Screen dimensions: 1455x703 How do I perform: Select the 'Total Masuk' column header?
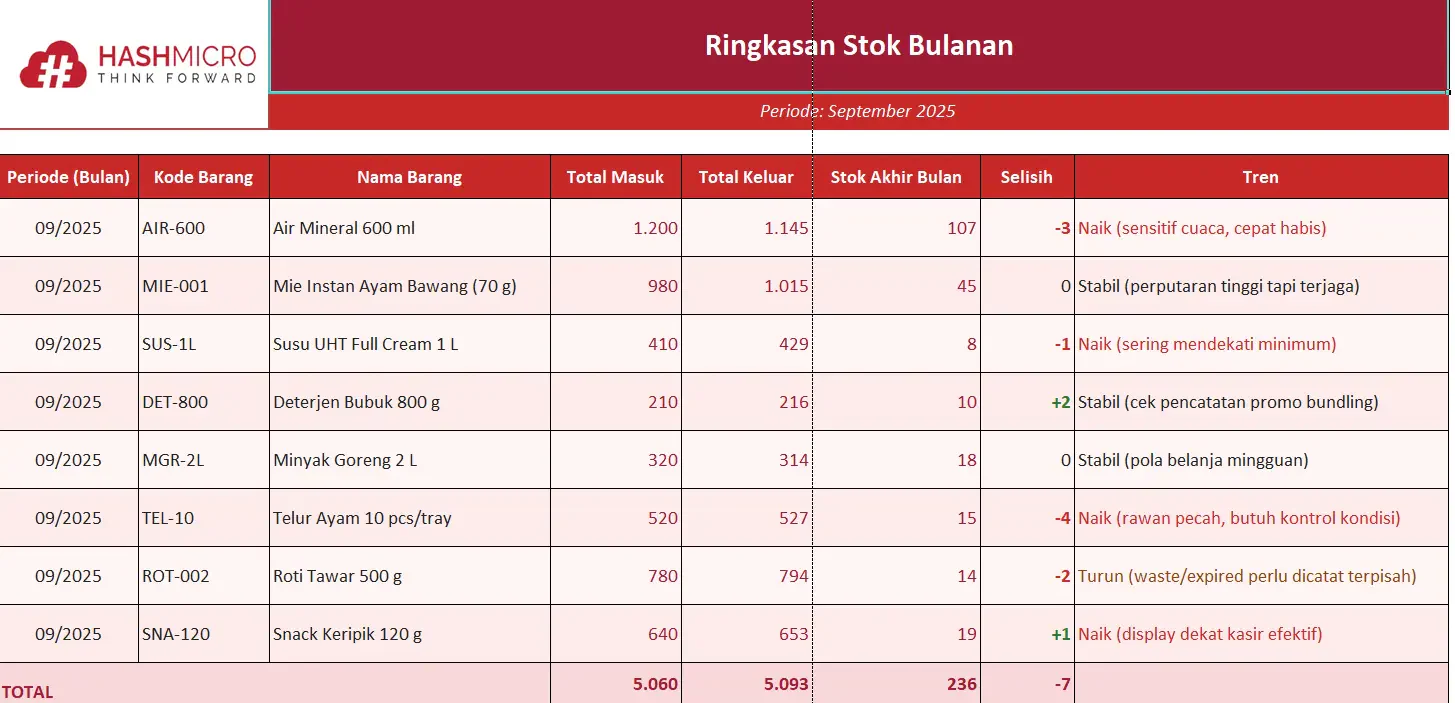pyautogui.click(x=616, y=177)
